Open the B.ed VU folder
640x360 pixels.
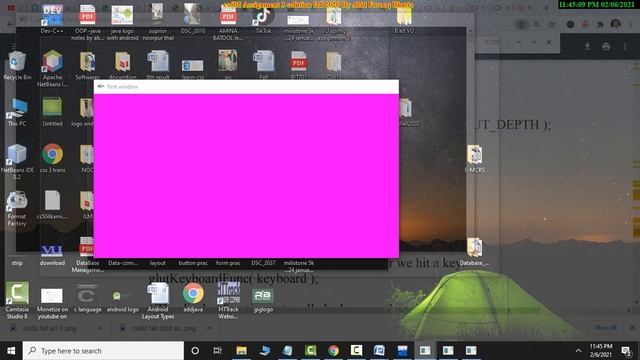pyautogui.click(x=404, y=20)
